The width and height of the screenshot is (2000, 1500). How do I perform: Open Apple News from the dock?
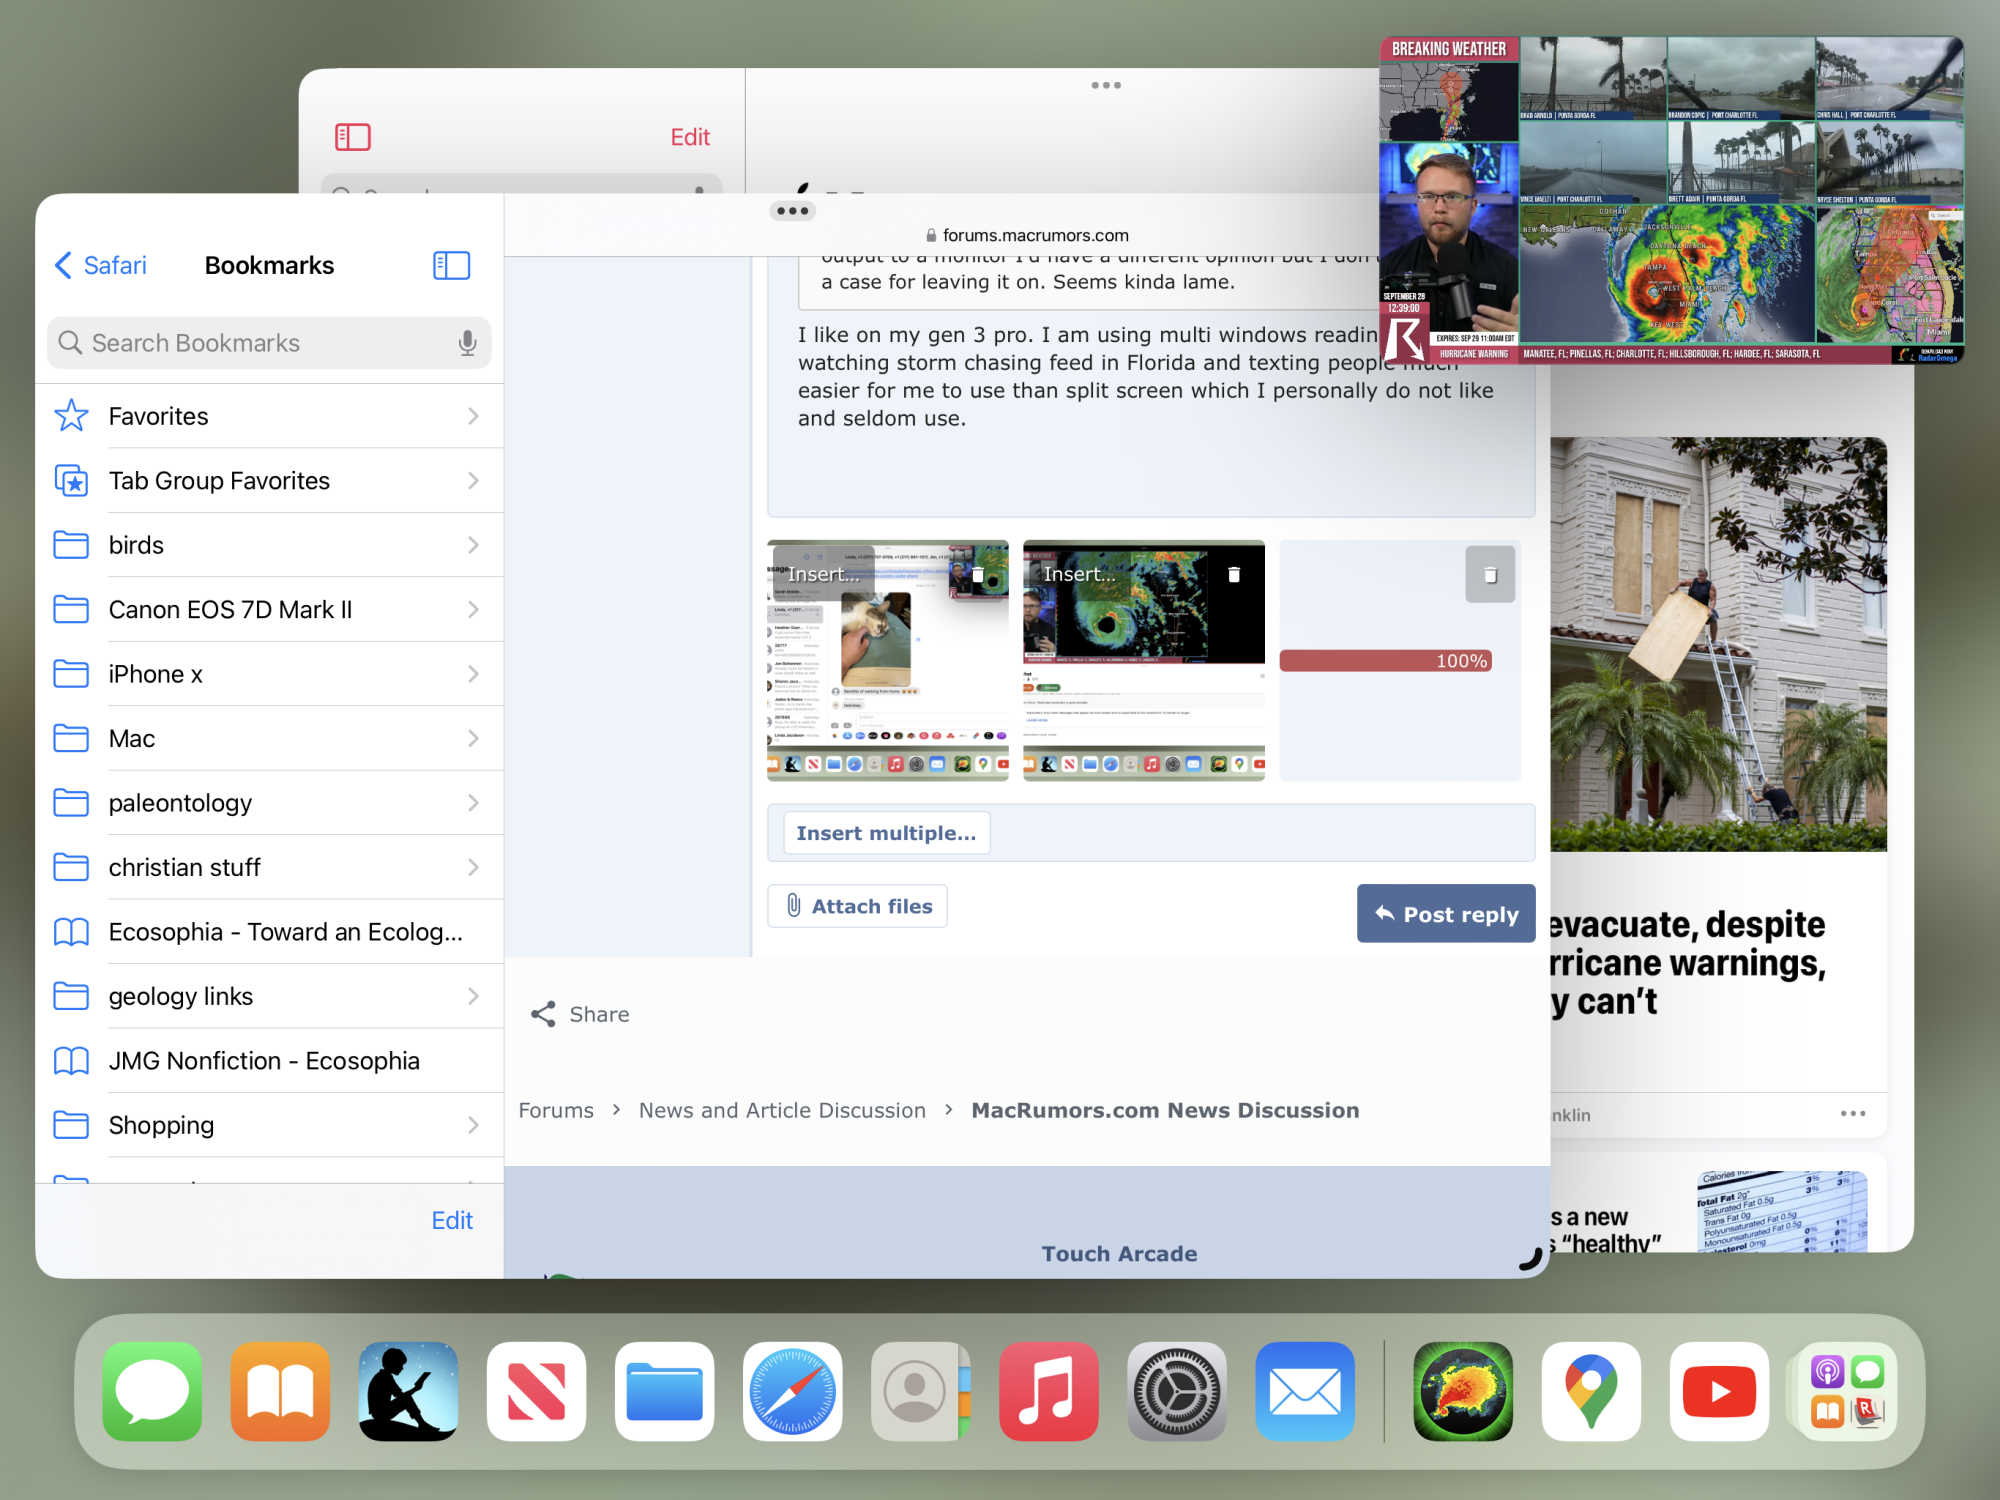(x=536, y=1391)
